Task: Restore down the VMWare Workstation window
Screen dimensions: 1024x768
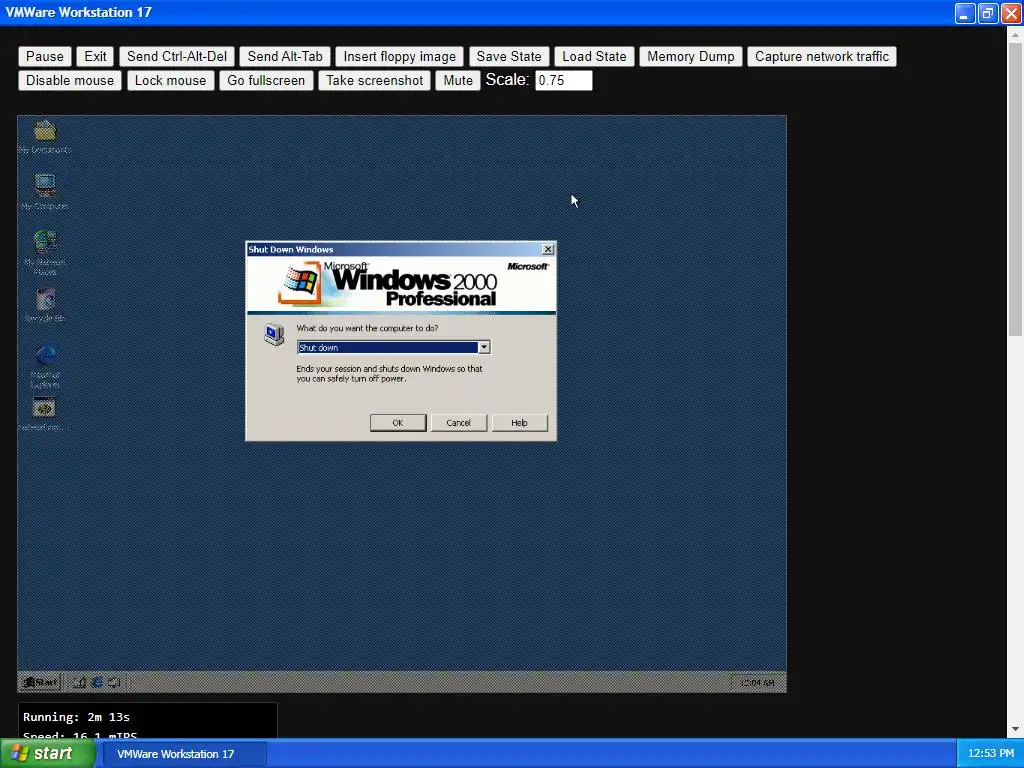Action: pyautogui.click(x=988, y=13)
